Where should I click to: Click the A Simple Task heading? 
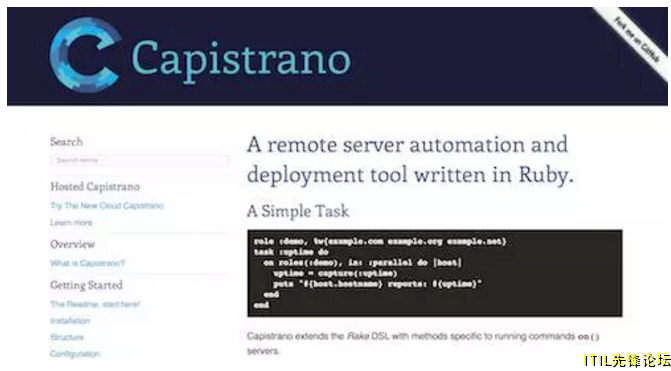[298, 211]
